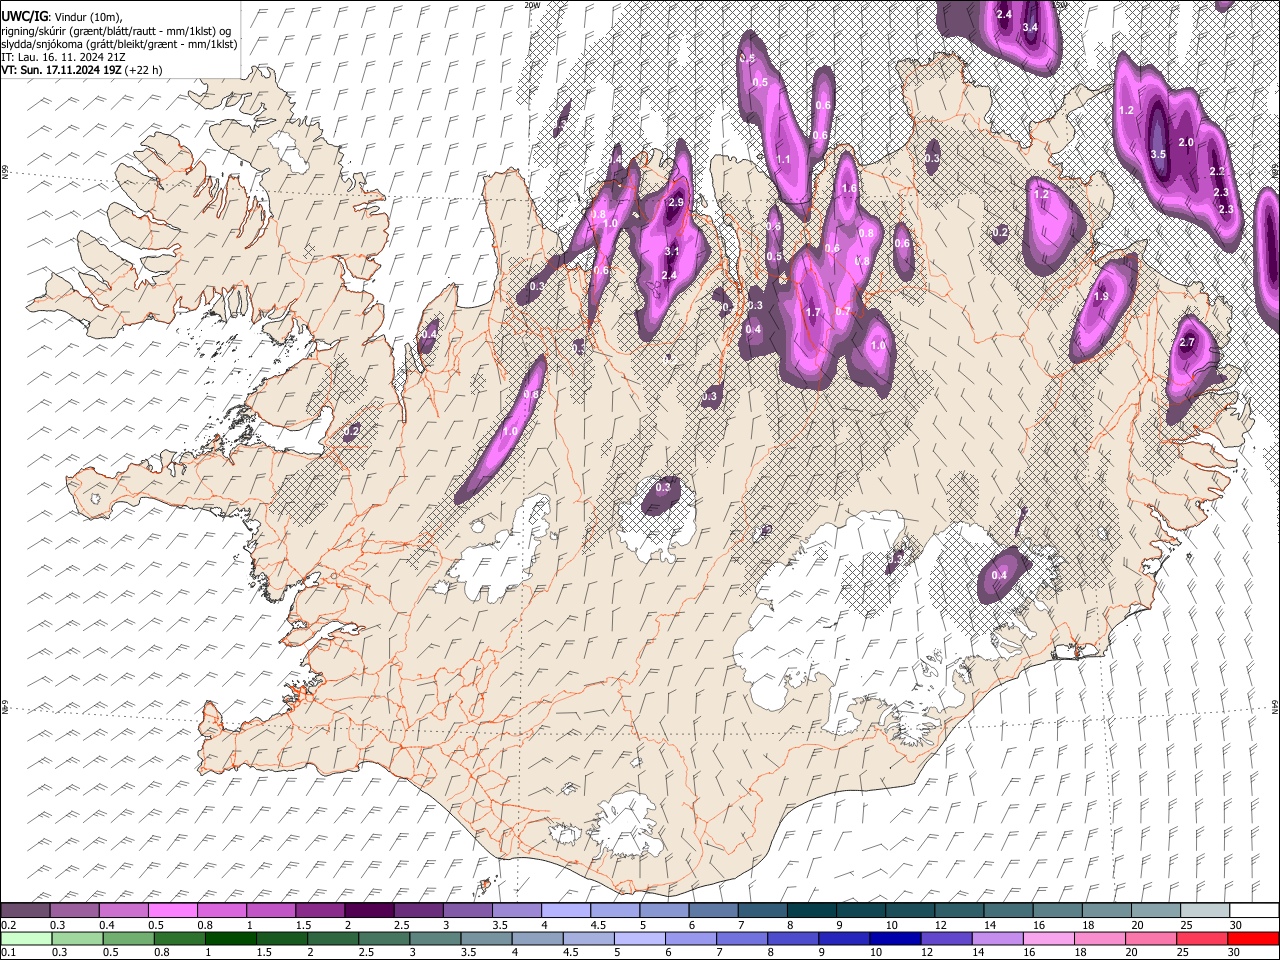This screenshot has height=960, width=1280.
Task: Select the 'IT: Lau. 16. 11. 2024 21Z' line
Action: click(x=63, y=57)
